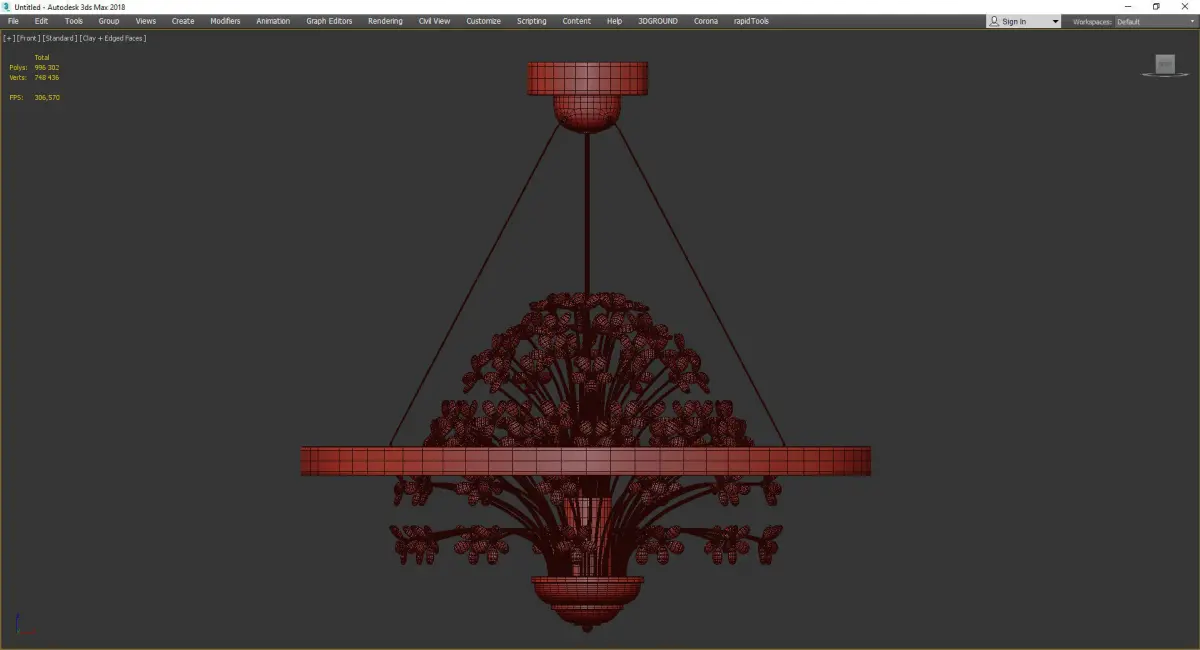Click the [+] viewport general label
This screenshot has height=650, width=1200.
(8, 38)
